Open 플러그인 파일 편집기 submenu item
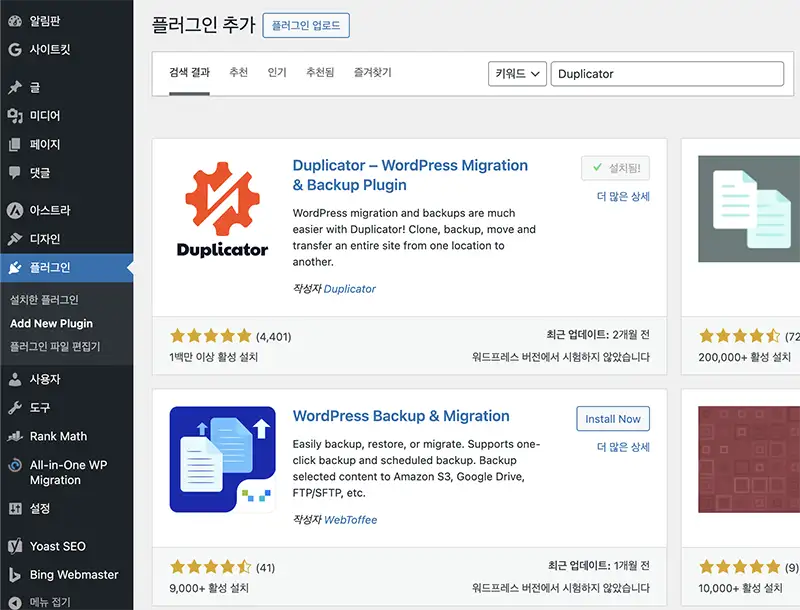This screenshot has width=800, height=610. pos(55,347)
